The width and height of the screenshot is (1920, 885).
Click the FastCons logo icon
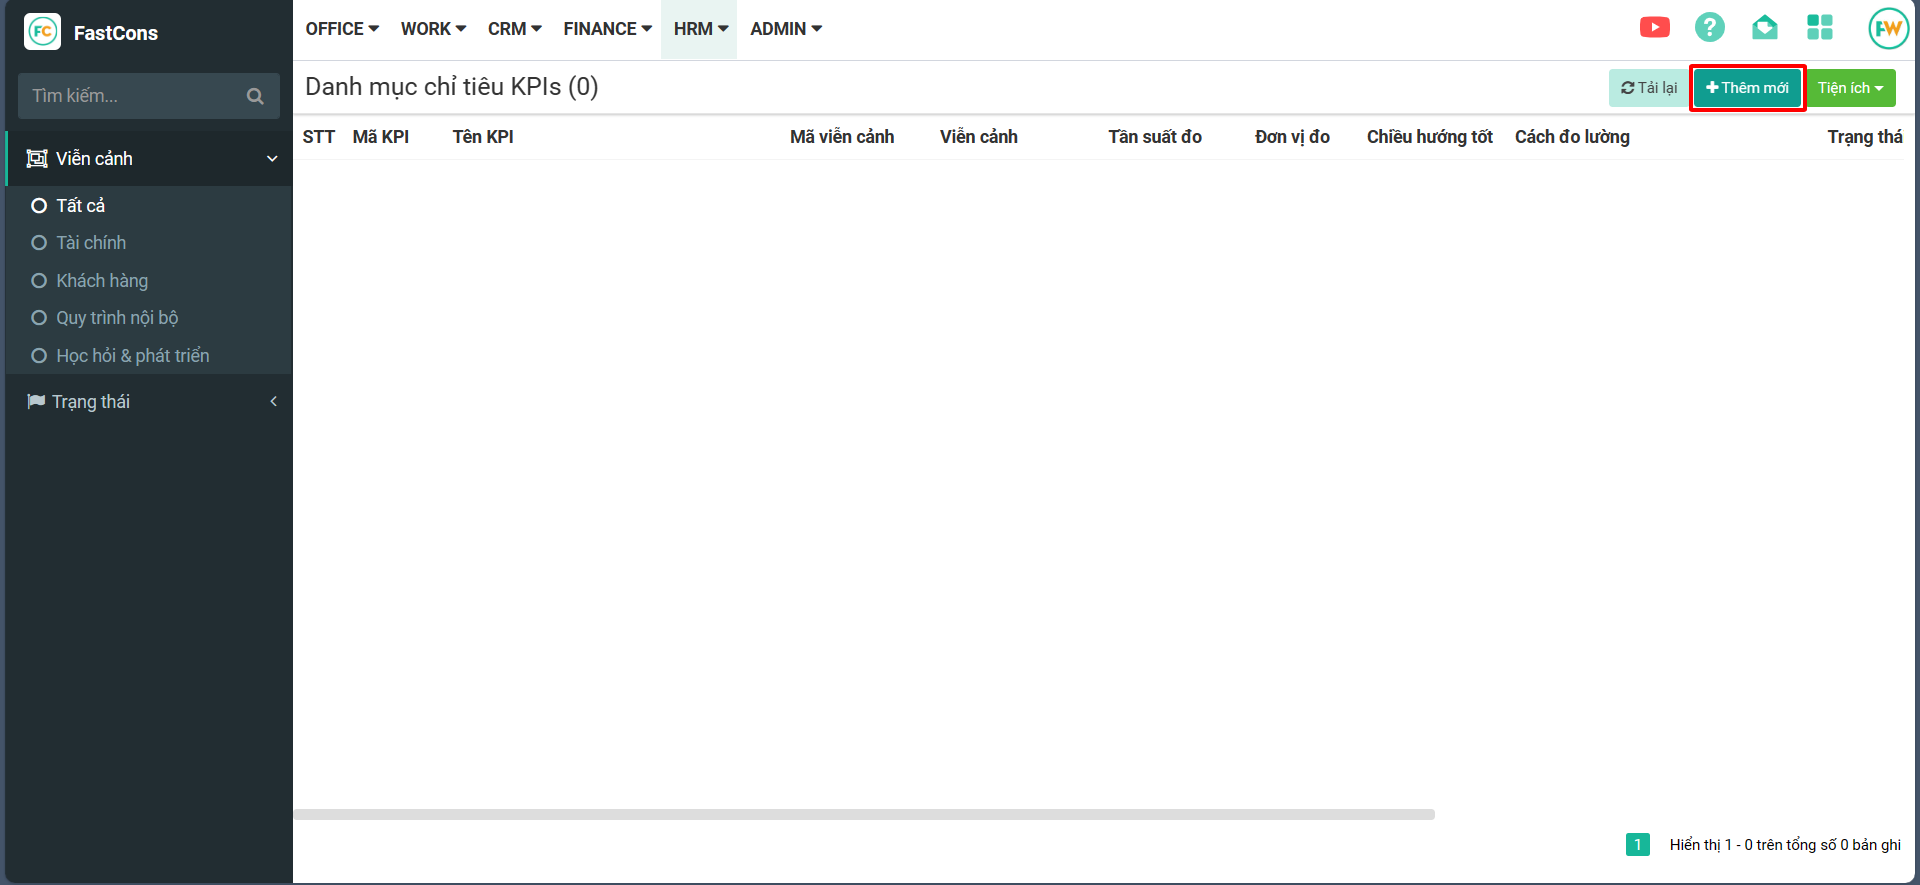[42, 32]
